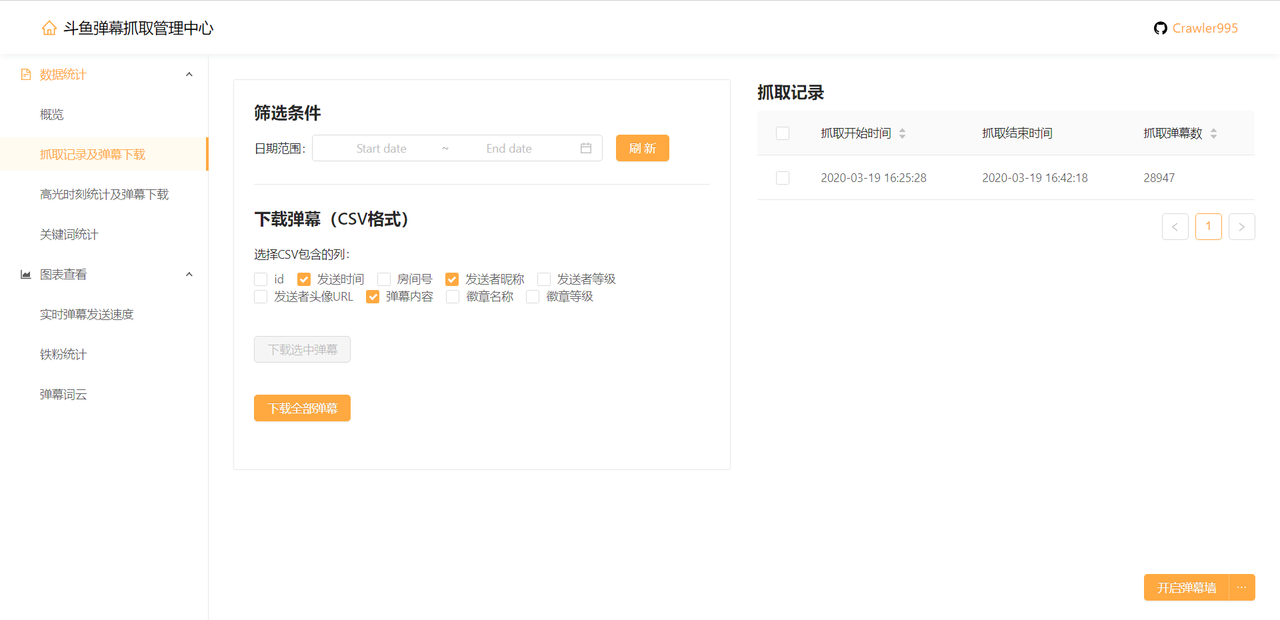Open the GitHub icon next to Crawler995
Image resolution: width=1280 pixels, height=620 pixels.
click(x=1160, y=28)
